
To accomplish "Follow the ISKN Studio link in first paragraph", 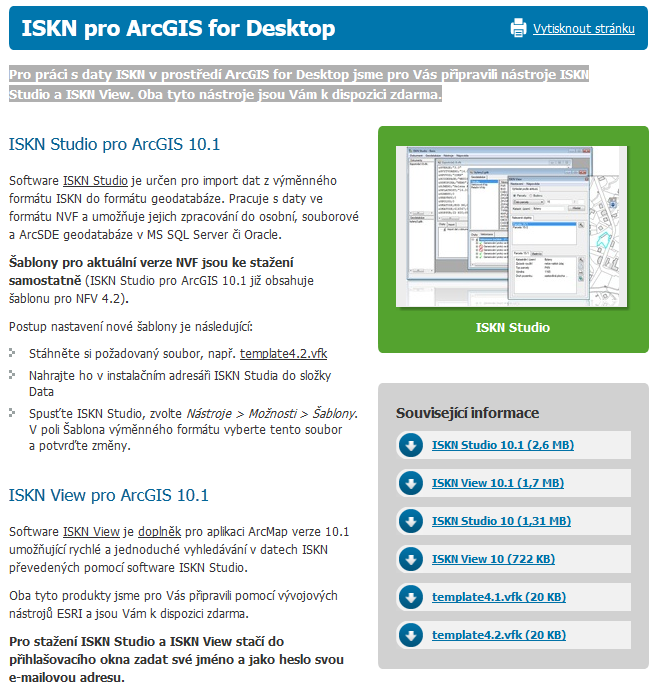I will coord(95,181).
